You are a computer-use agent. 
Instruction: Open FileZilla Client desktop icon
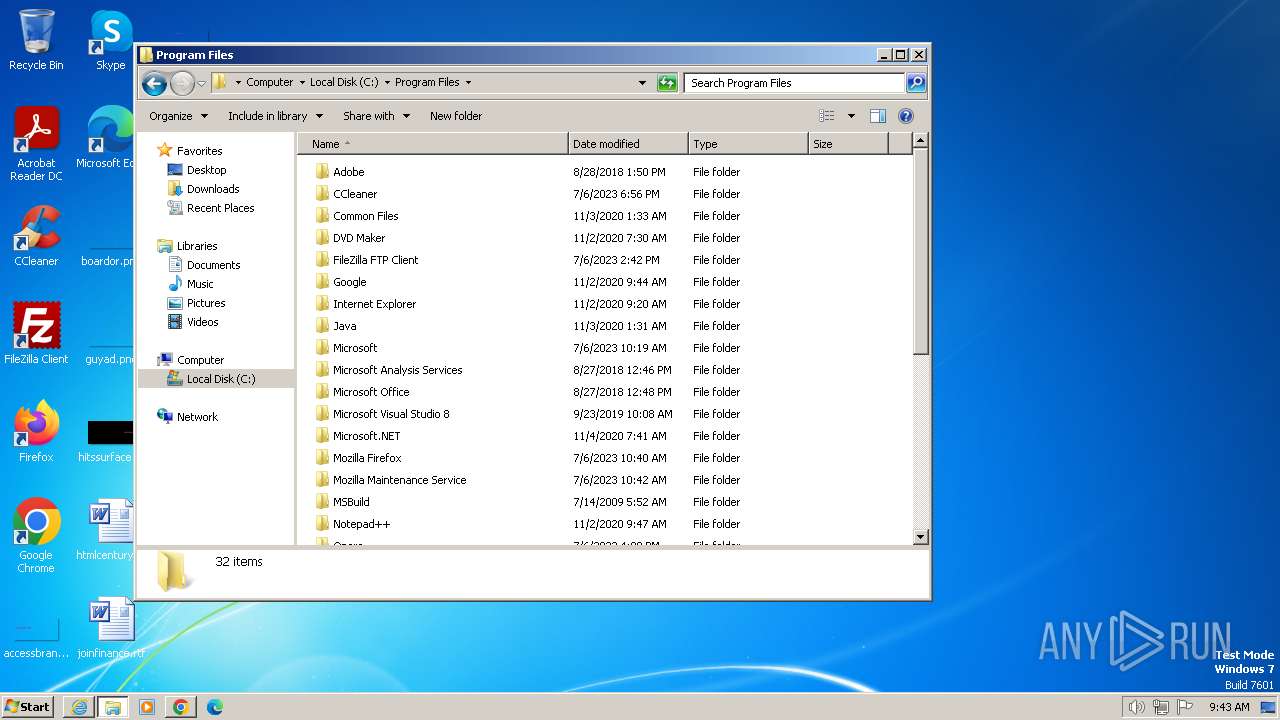[x=36, y=334]
